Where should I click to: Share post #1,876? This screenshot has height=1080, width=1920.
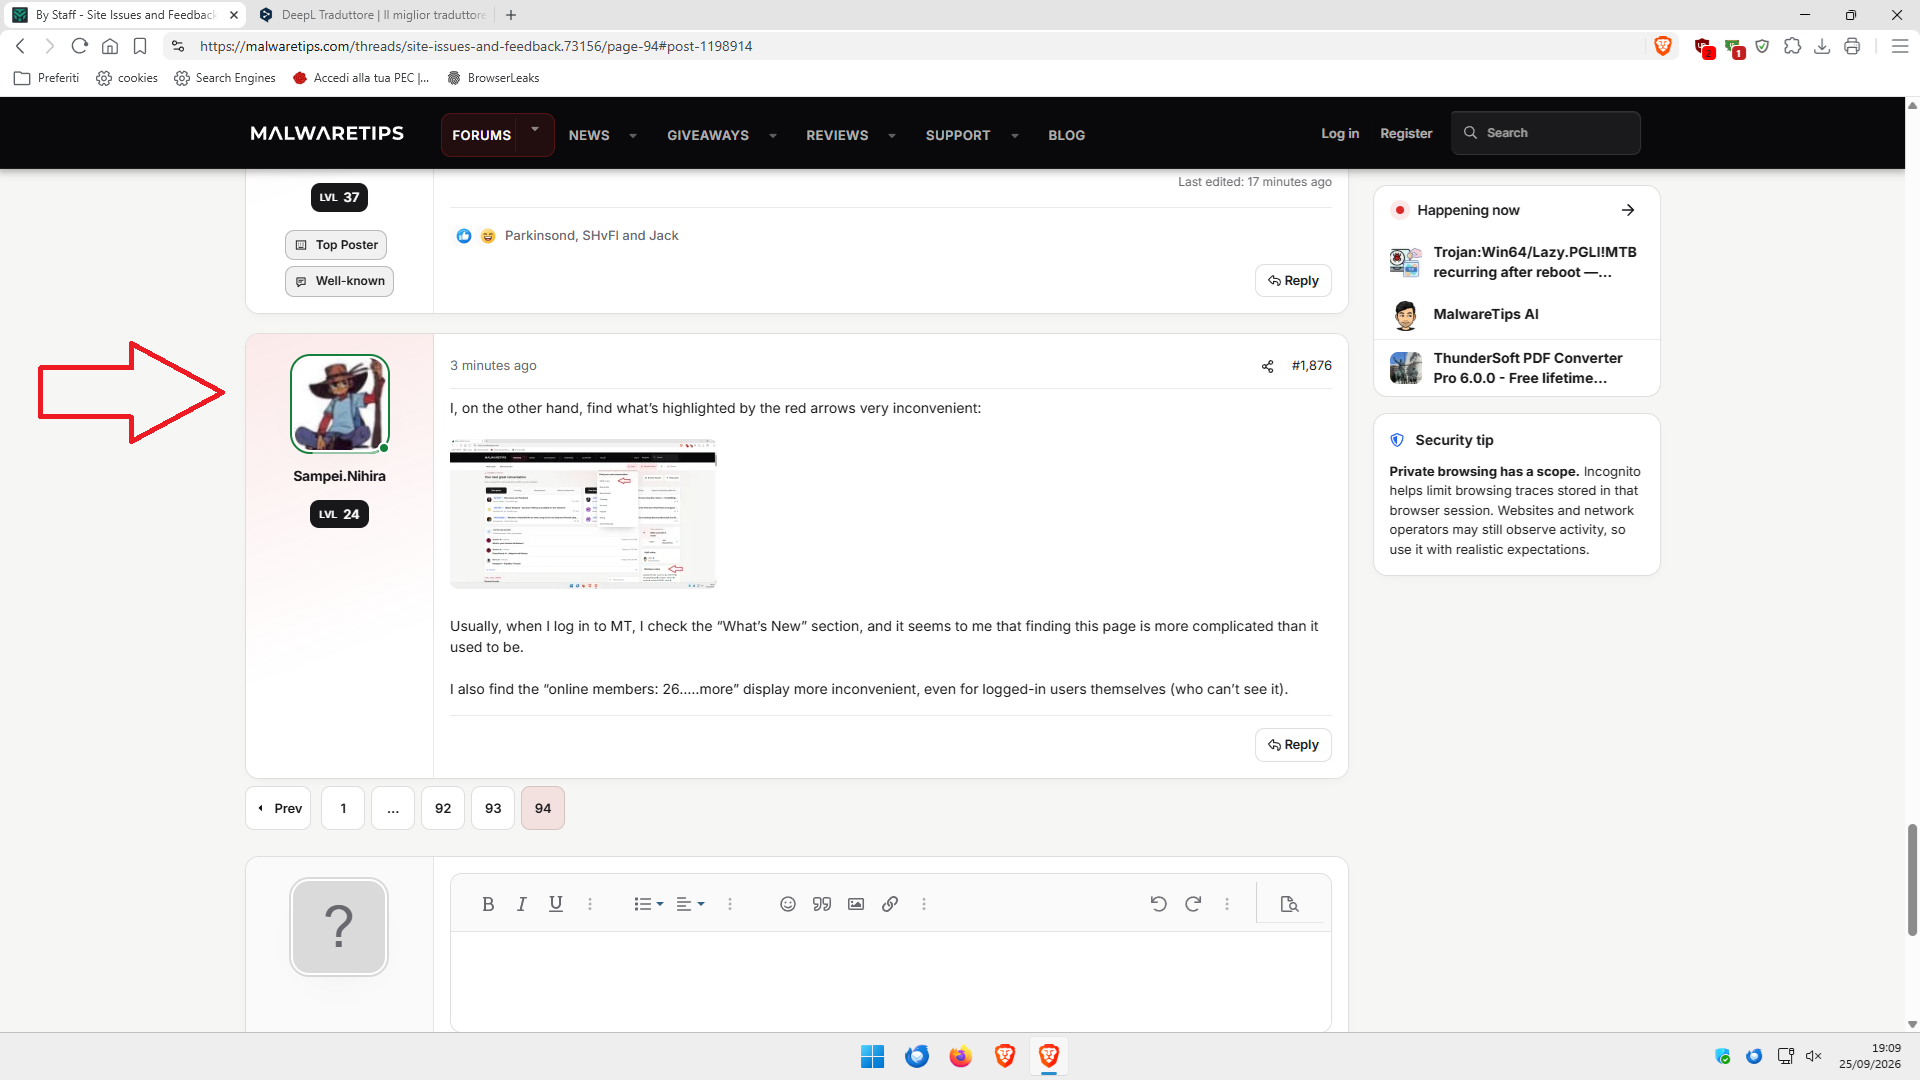point(1268,366)
